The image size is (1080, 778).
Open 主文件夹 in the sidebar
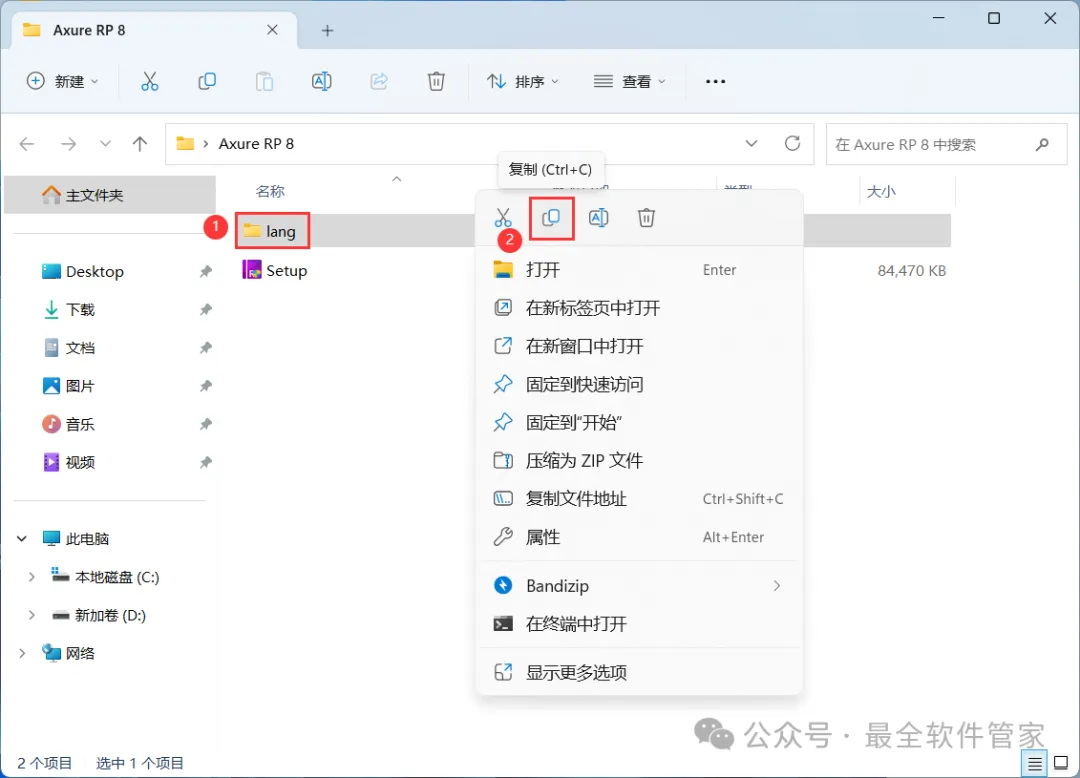click(x=110, y=195)
